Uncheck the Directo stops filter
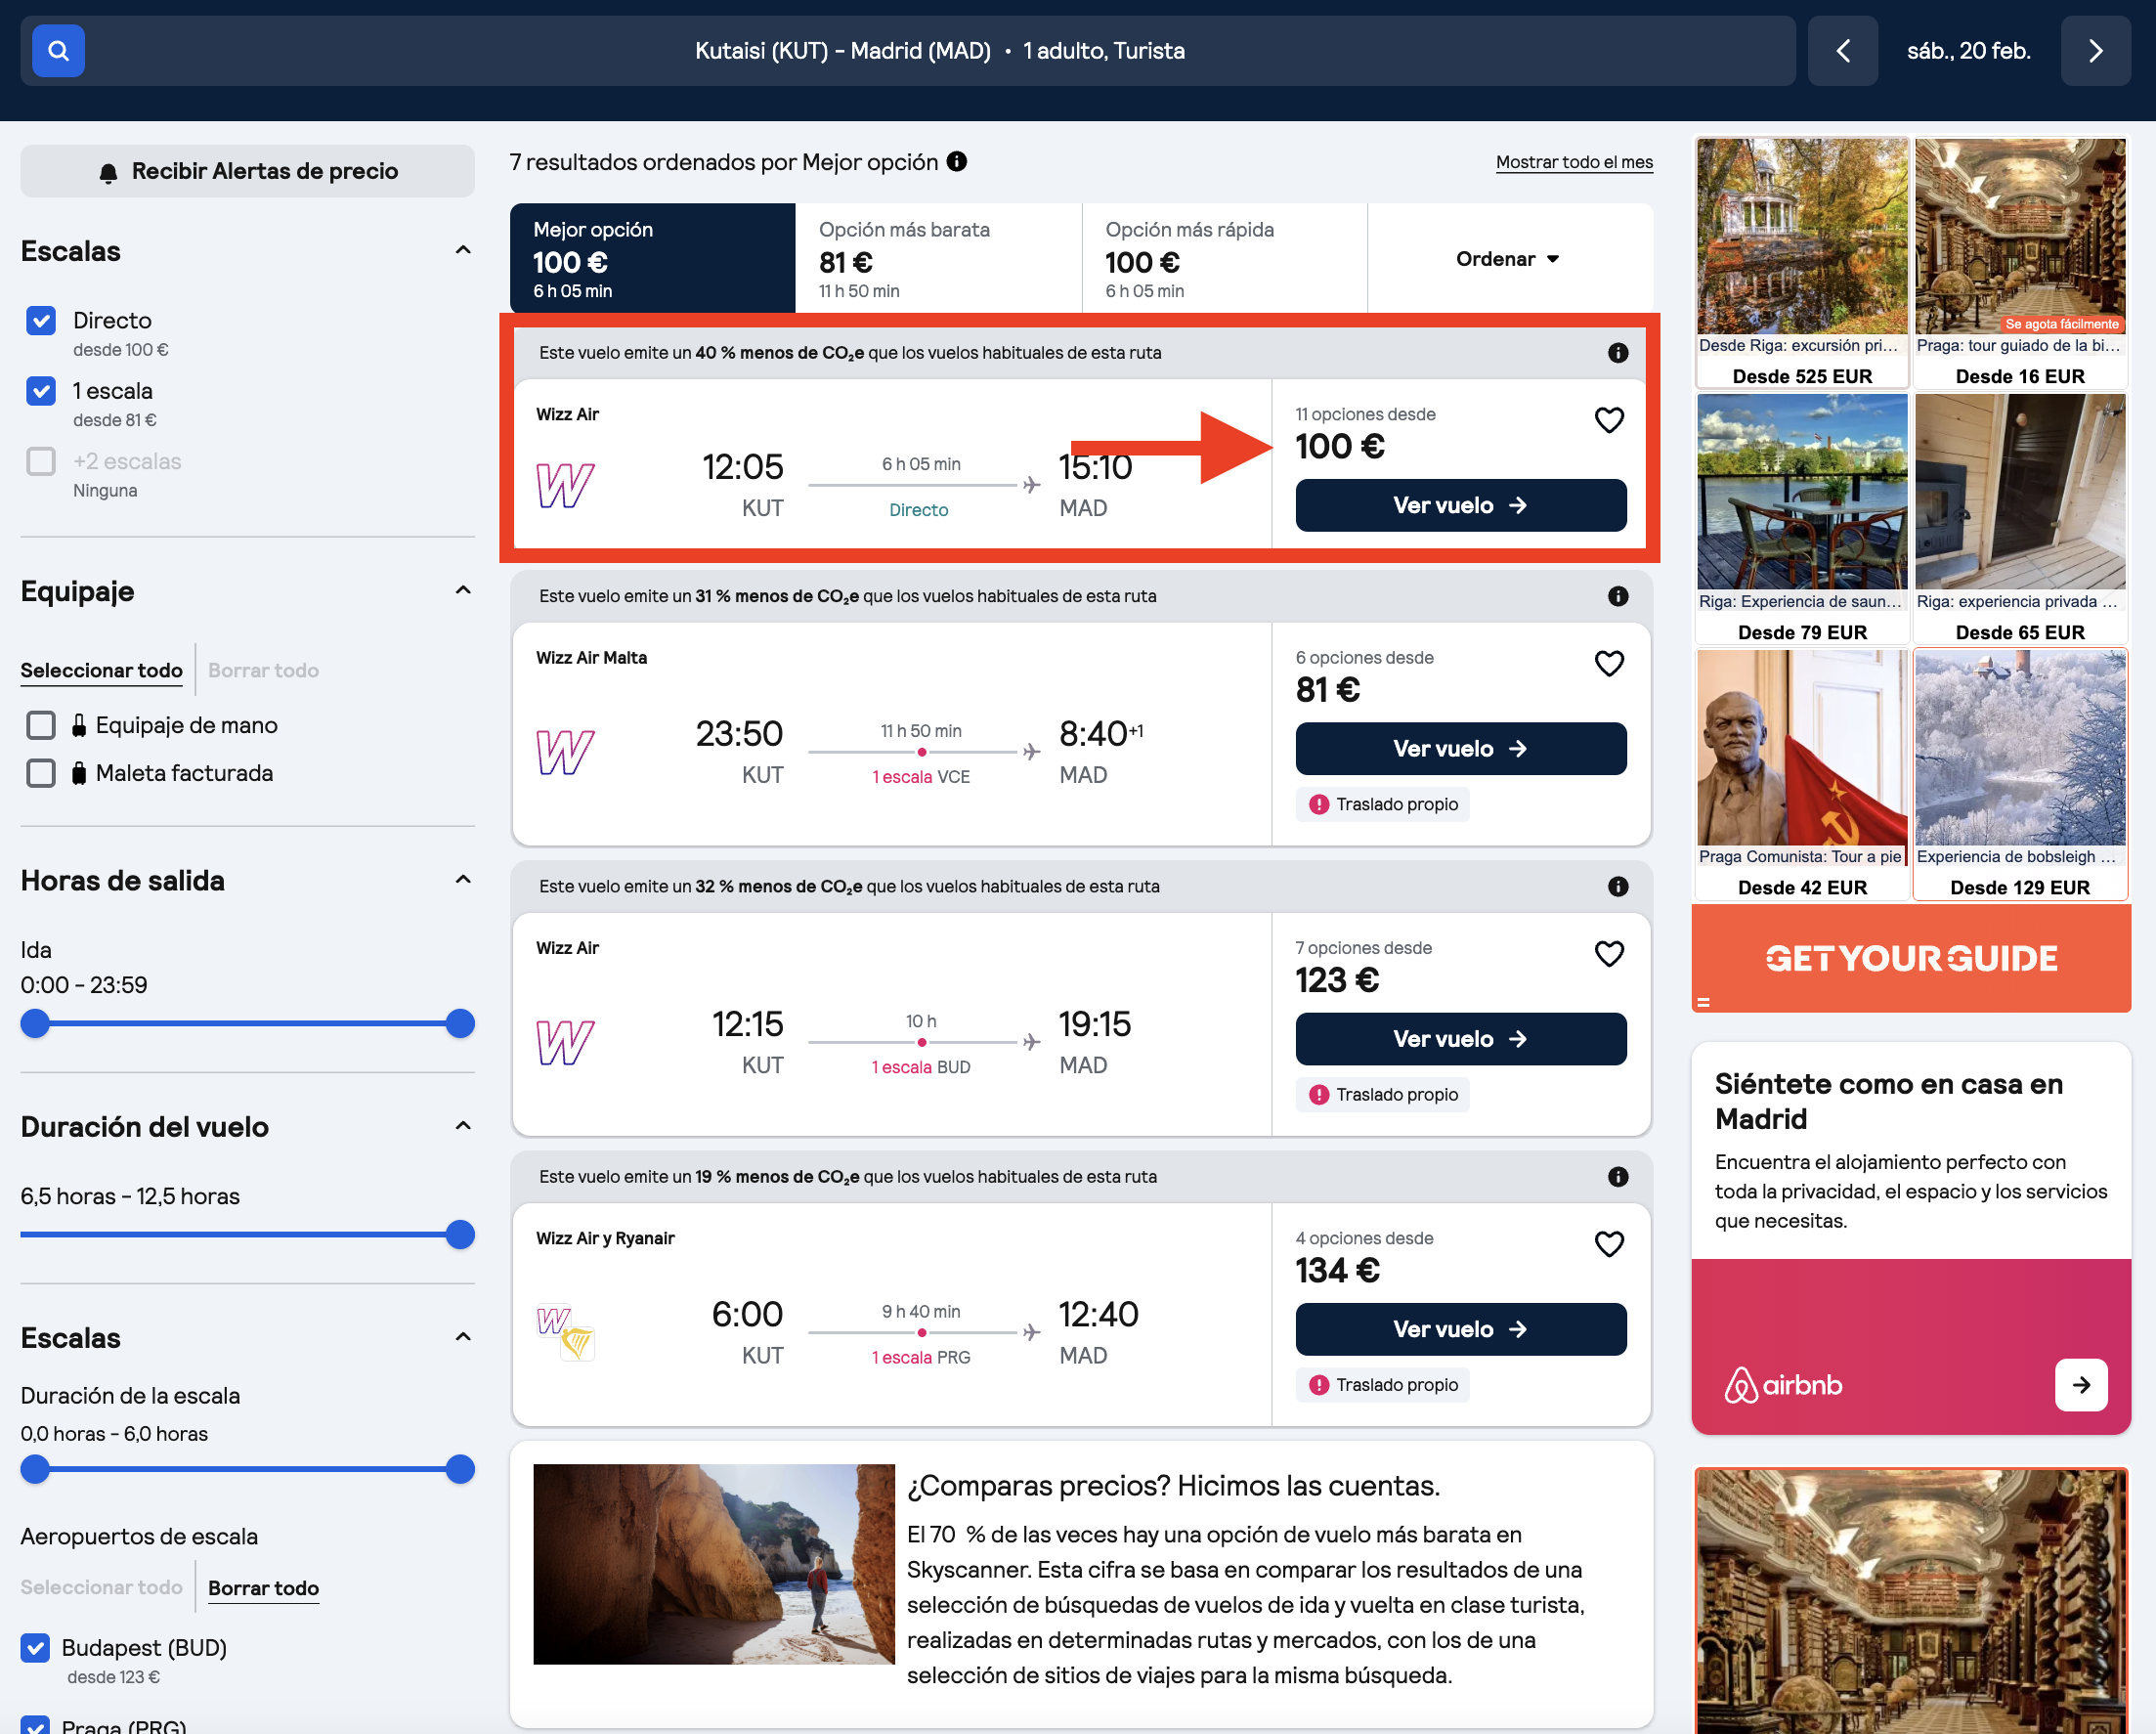 (41, 321)
